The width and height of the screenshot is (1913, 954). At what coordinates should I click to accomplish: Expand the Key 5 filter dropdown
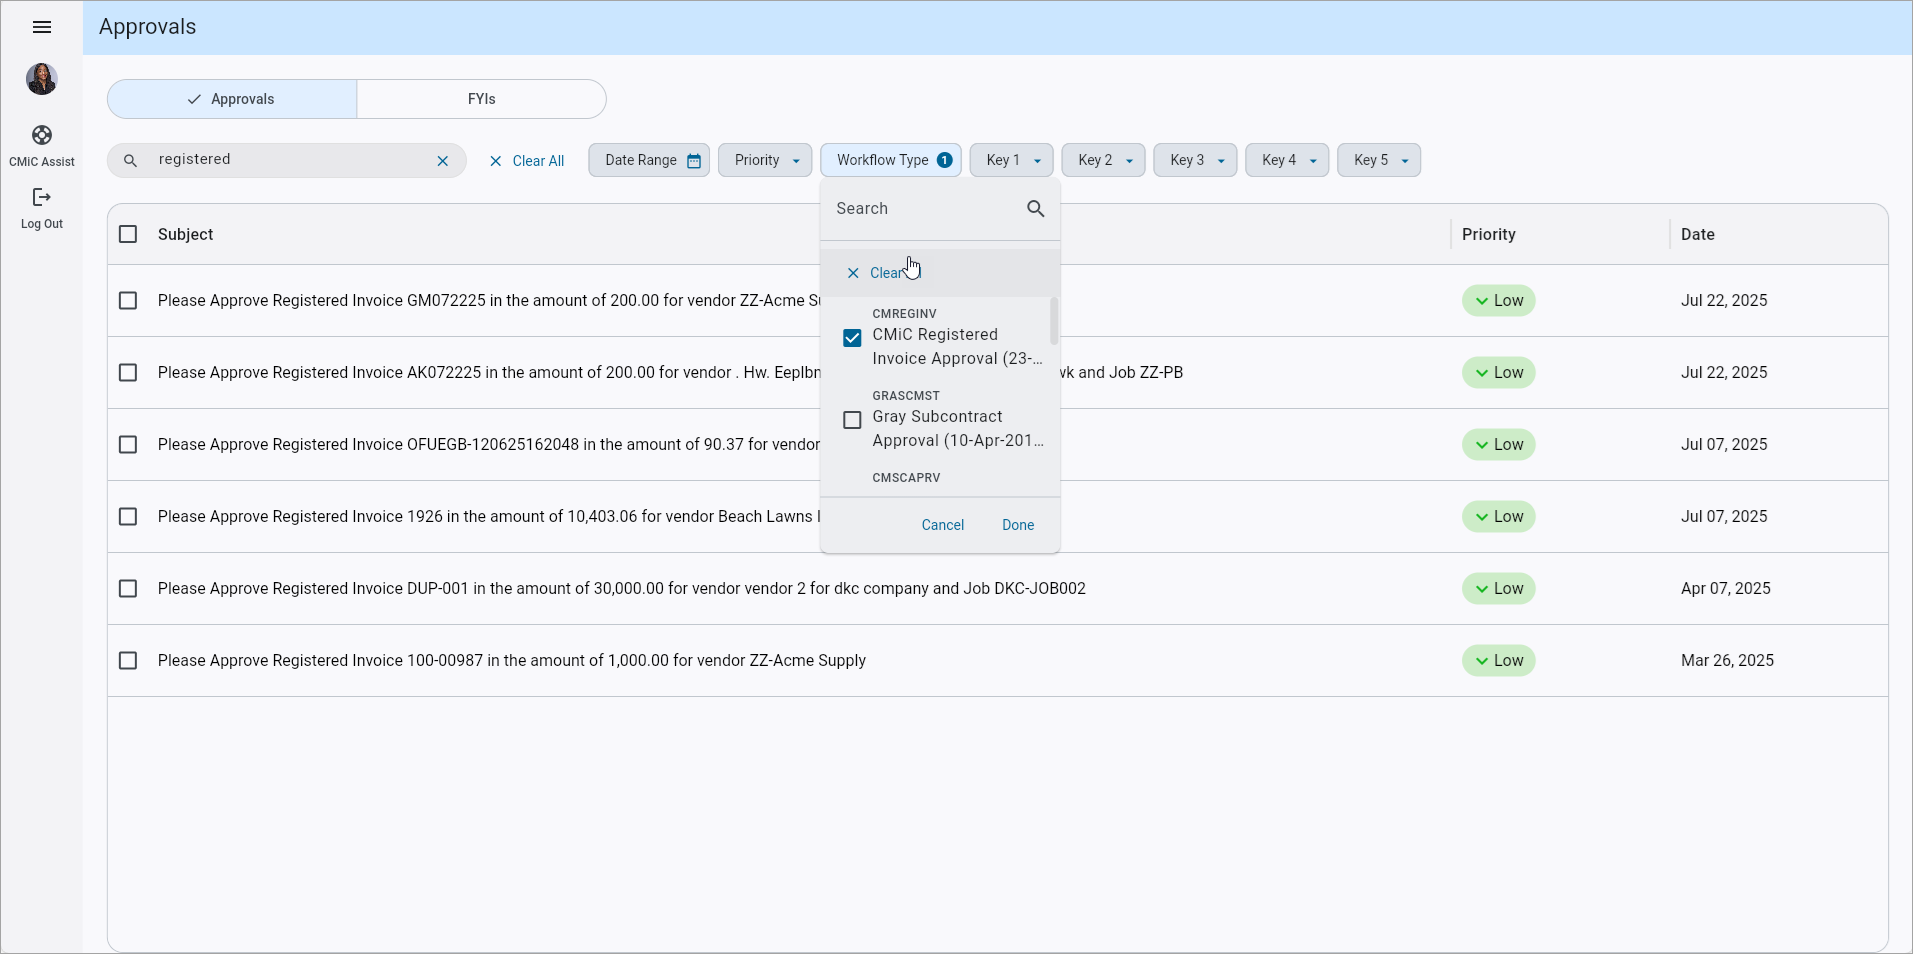(x=1379, y=160)
